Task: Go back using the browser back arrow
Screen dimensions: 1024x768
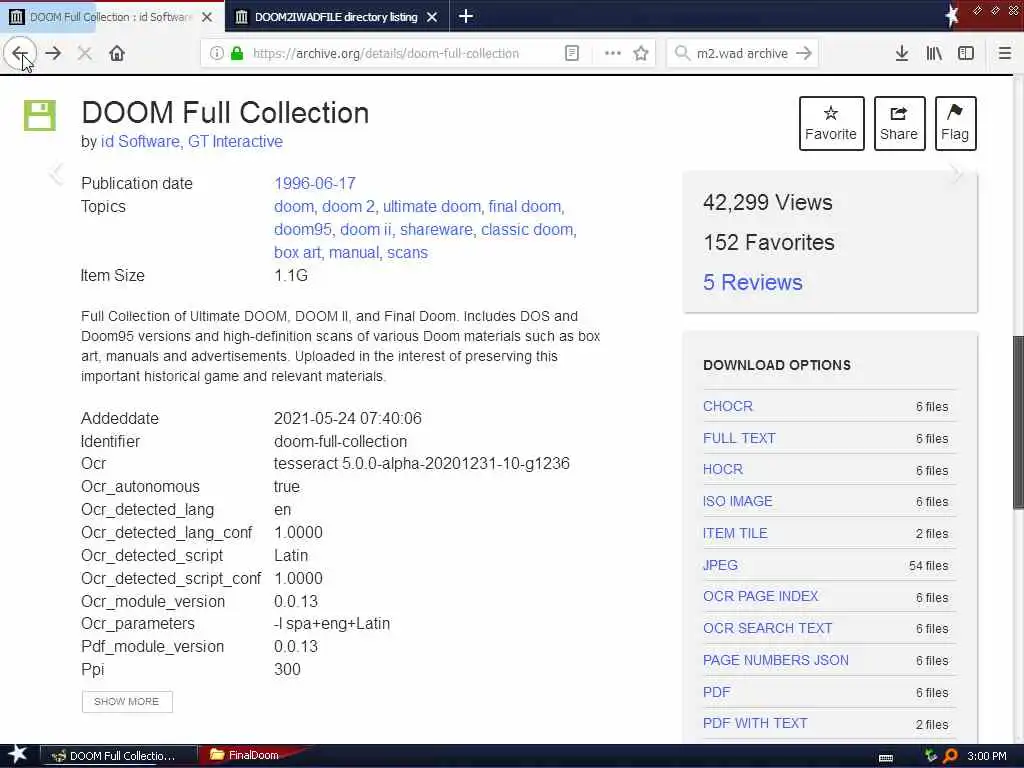Action: click(19, 54)
